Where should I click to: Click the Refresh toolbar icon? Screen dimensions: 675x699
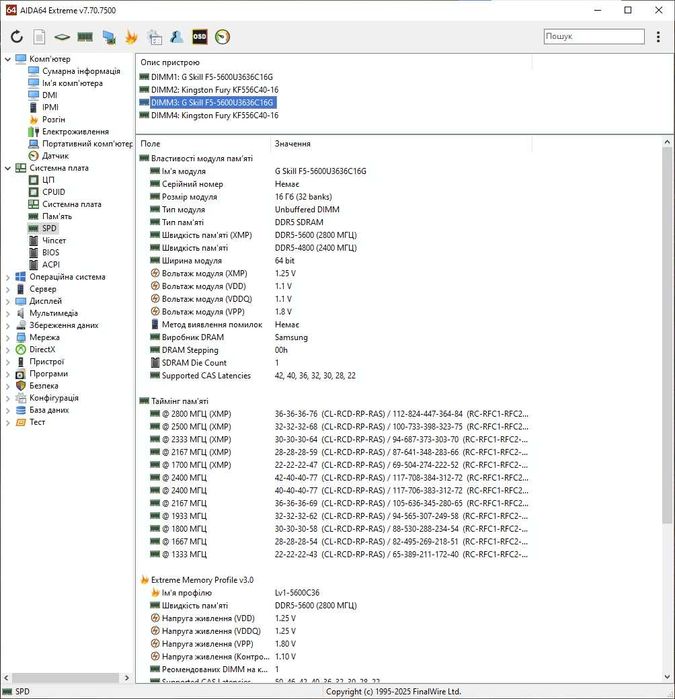pyautogui.click(x=16, y=37)
